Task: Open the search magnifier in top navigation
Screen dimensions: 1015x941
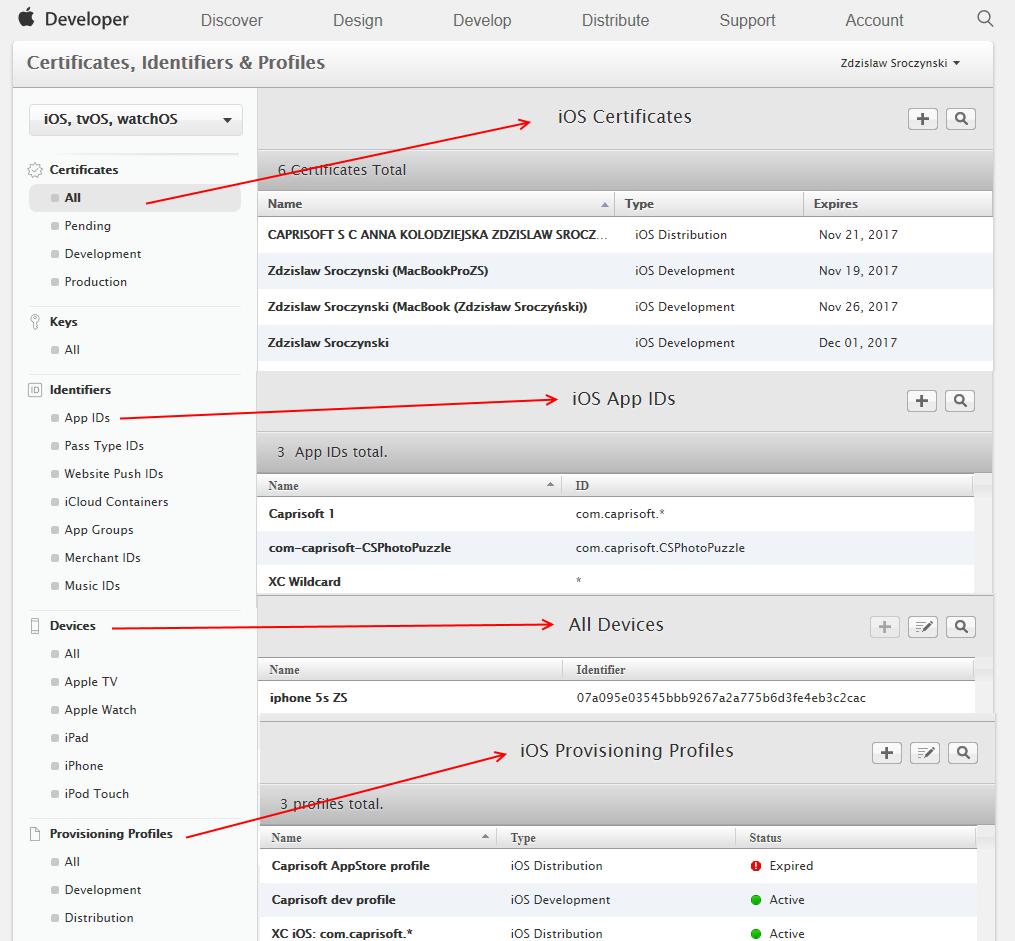Action: [x=985, y=18]
